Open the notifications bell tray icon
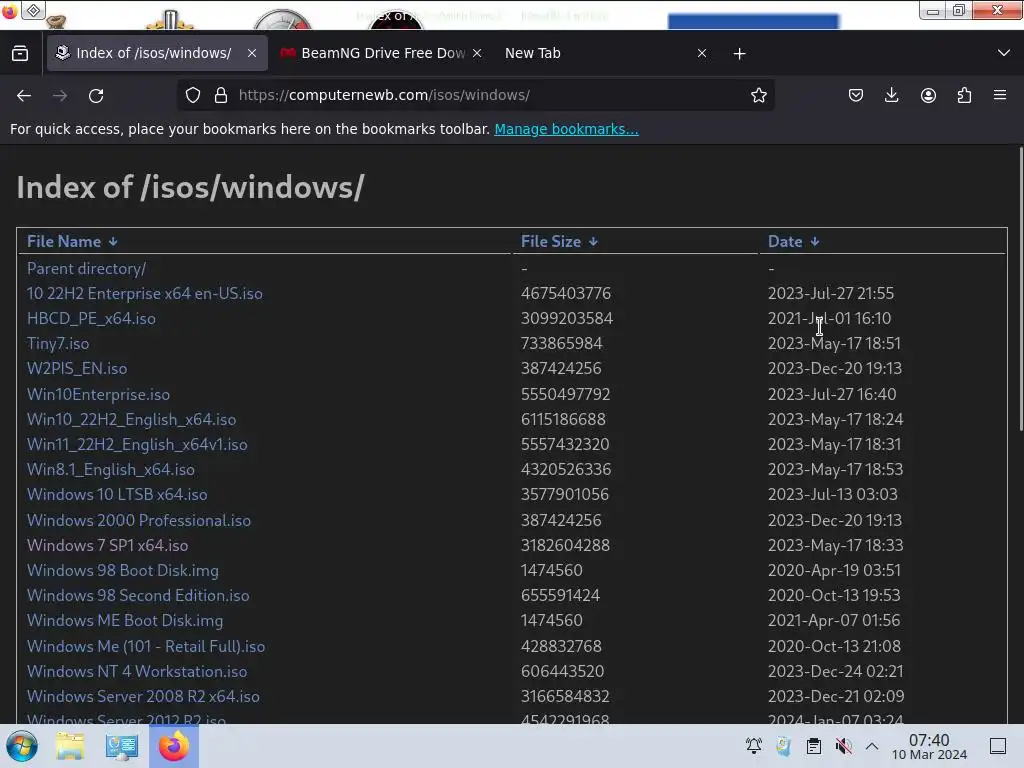1024x768 pixels. [x=754, y=746]
